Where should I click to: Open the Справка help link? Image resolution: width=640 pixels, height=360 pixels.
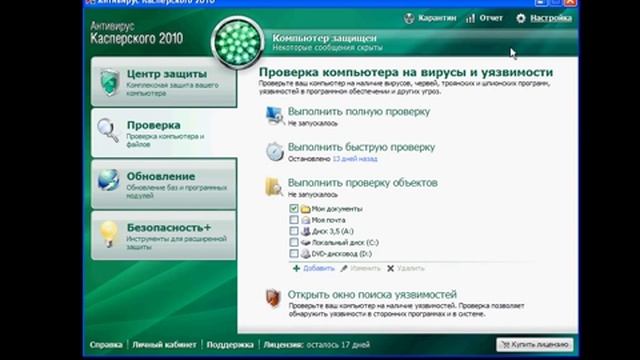(106, 345)
